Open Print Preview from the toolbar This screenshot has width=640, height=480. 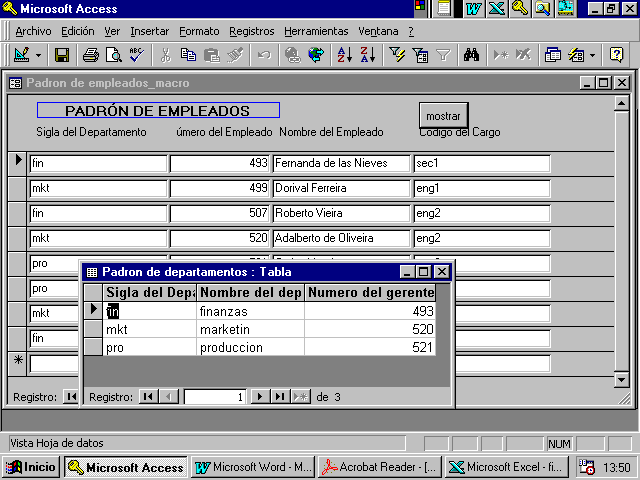pos(113,55)
